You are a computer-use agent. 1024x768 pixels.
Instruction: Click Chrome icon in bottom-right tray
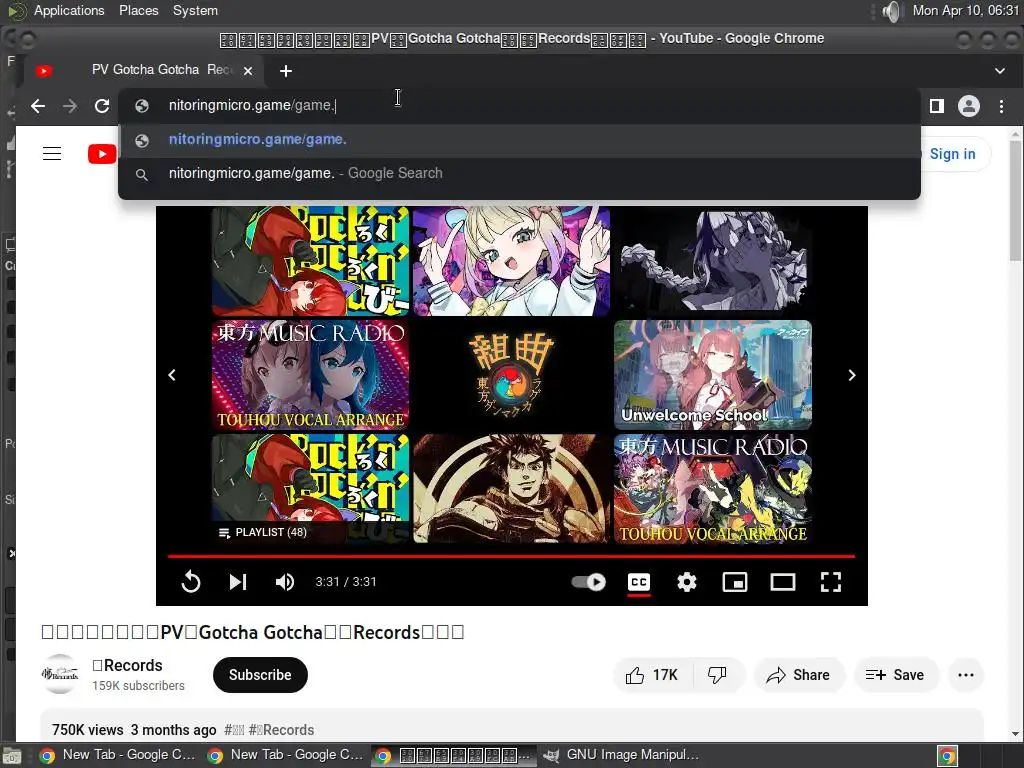click(x=947, y=756)
